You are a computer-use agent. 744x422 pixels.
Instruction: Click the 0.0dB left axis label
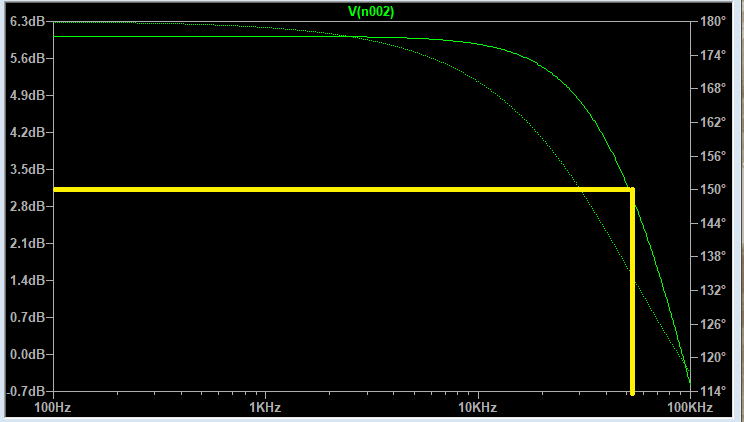(28, 354)
